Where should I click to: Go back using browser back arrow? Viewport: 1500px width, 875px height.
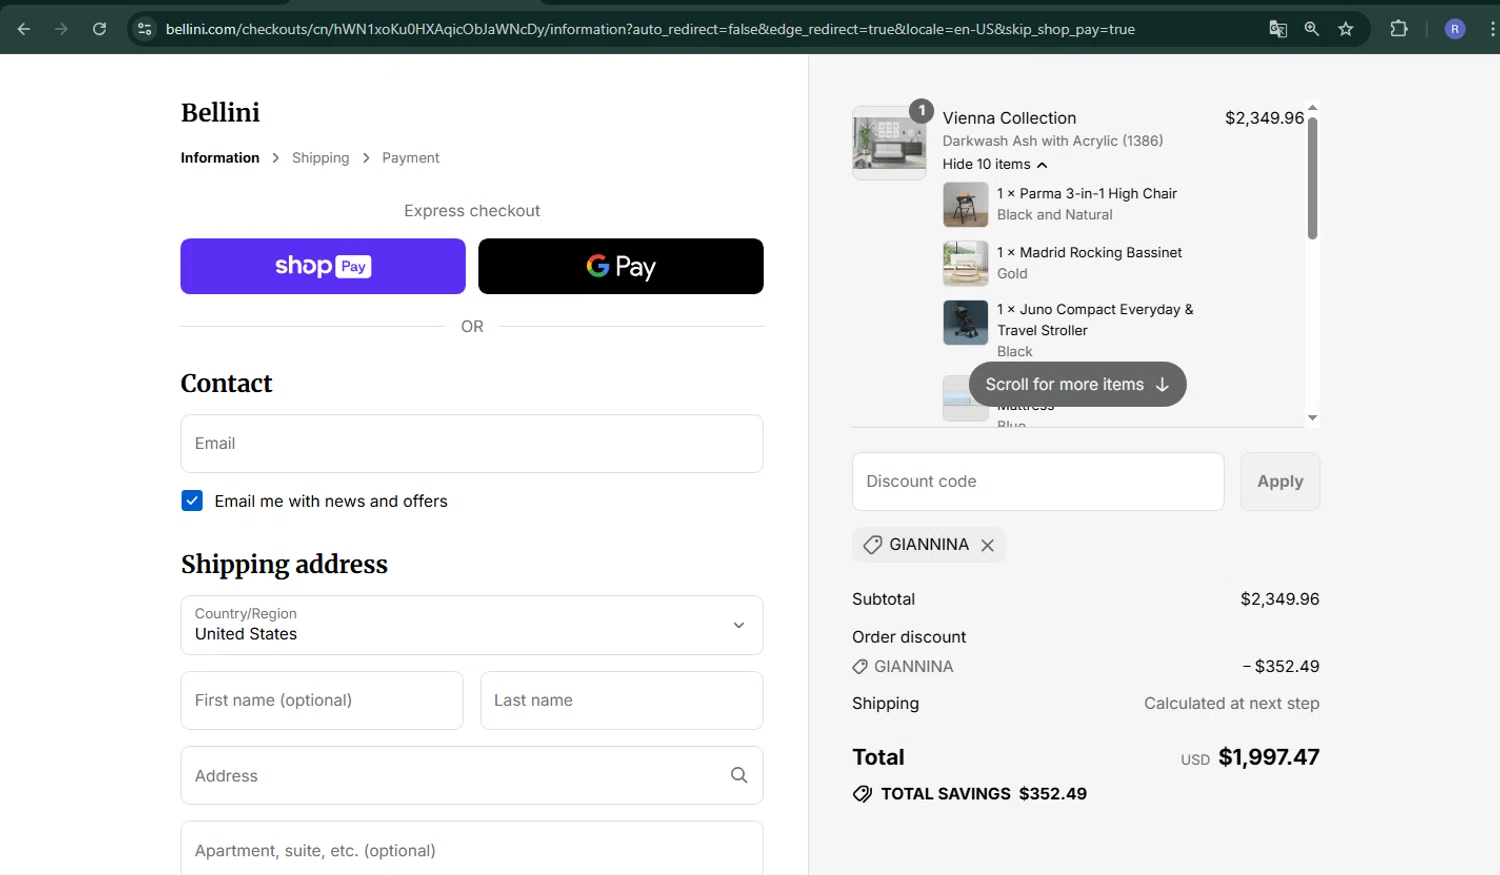[24, 29]
